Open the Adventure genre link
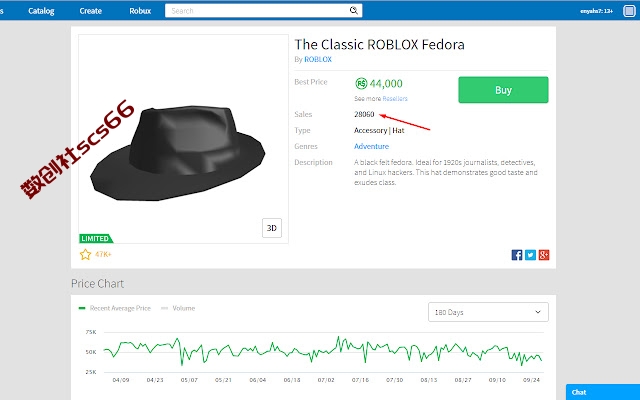 371,146
